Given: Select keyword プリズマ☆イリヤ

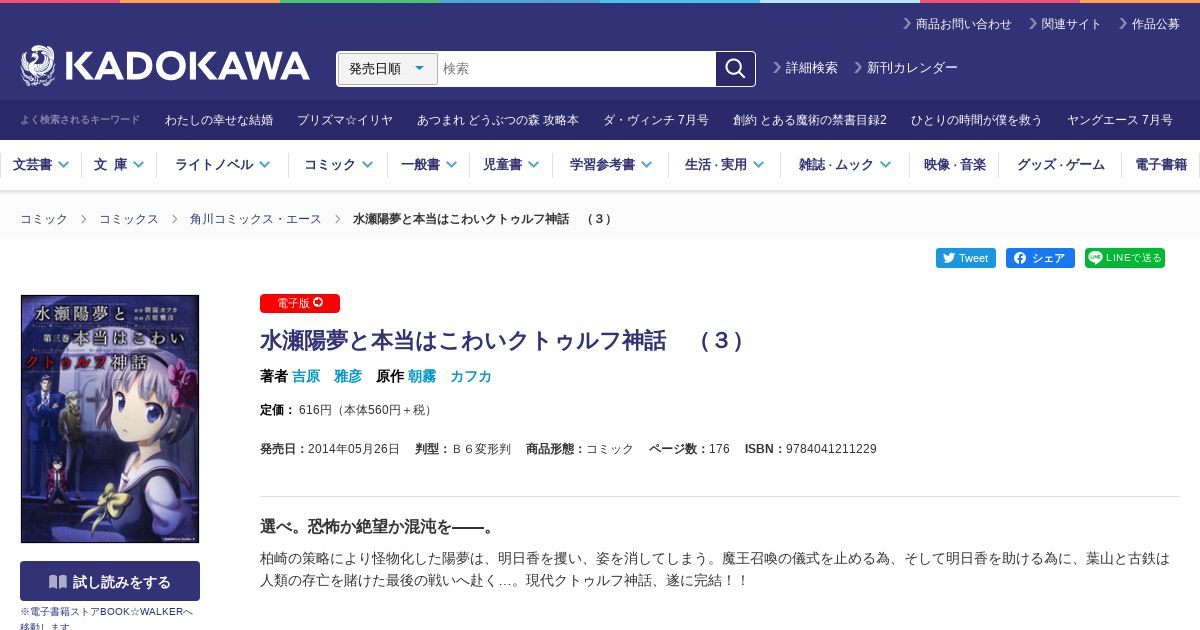Looking at the screenshot, I should click(344, 120).
